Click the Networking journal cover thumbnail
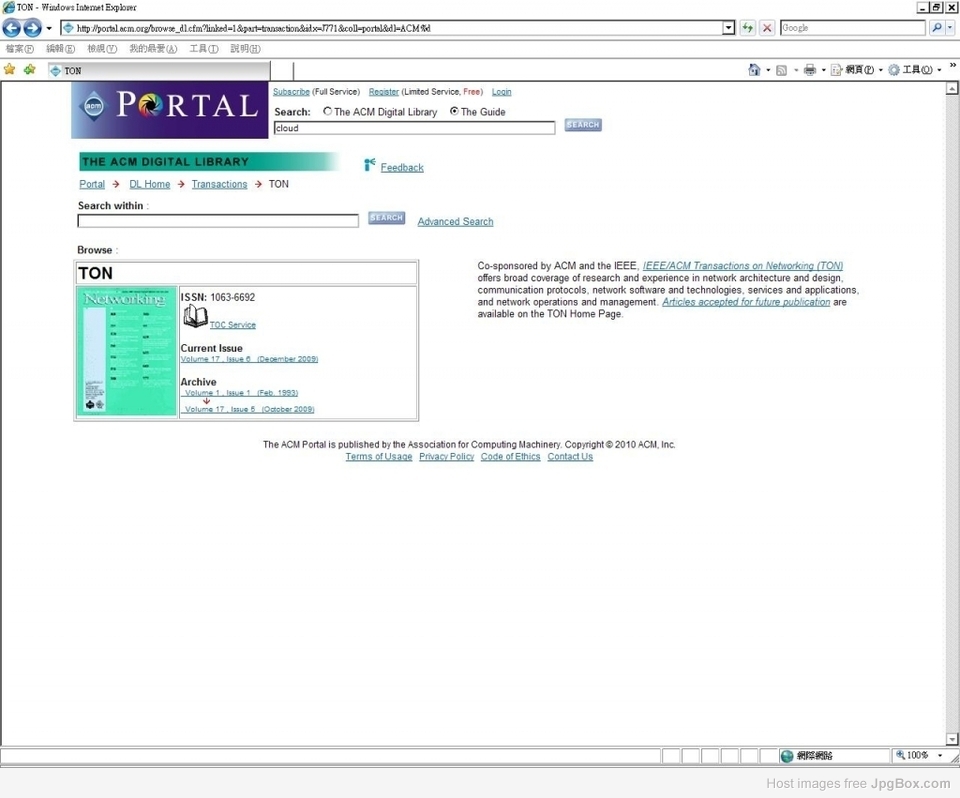Viewport: 960px width, 798px height. pos(127,352)
